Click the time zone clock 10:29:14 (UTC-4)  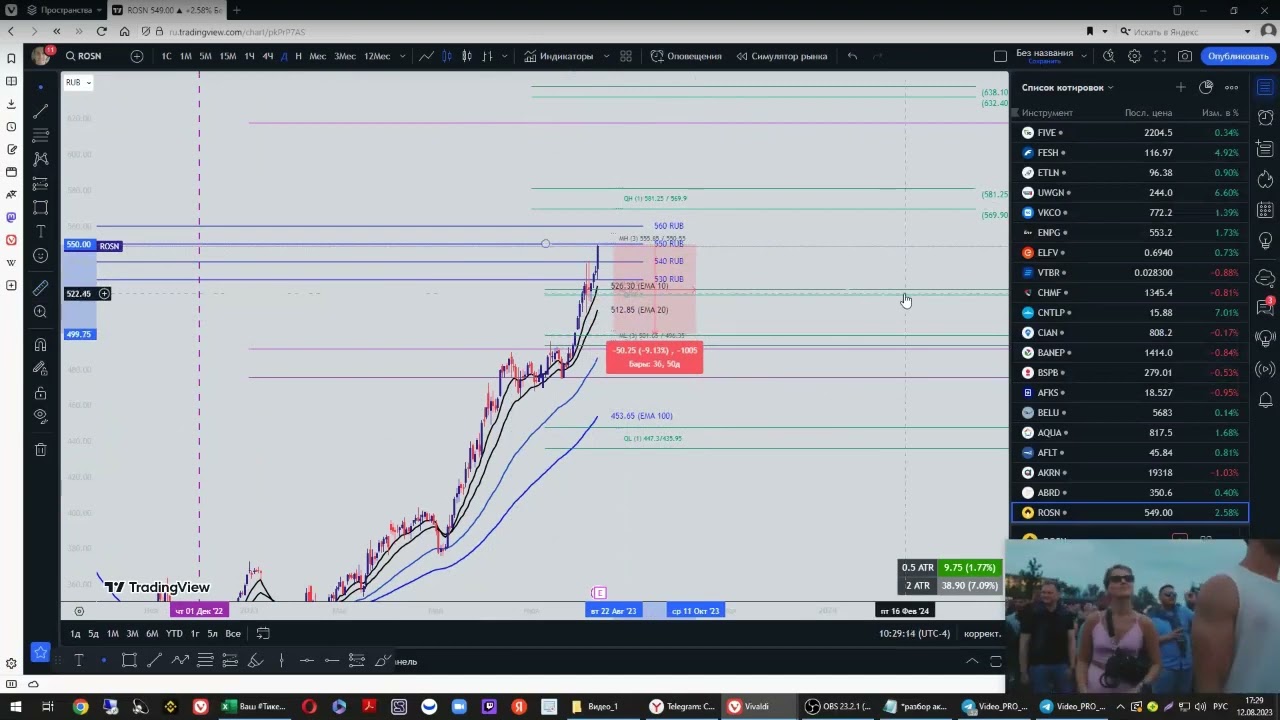(914, 634)
